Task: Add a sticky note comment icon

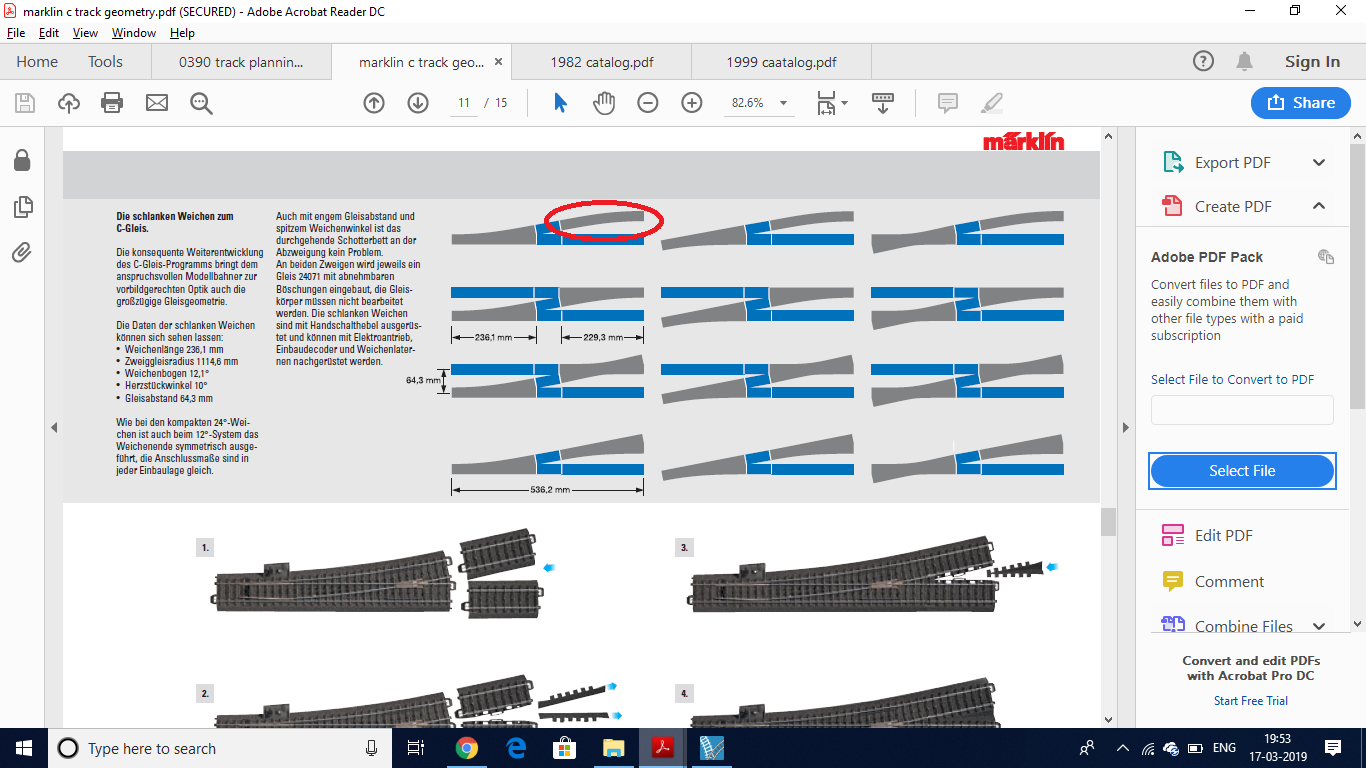Action: (947, 103)
